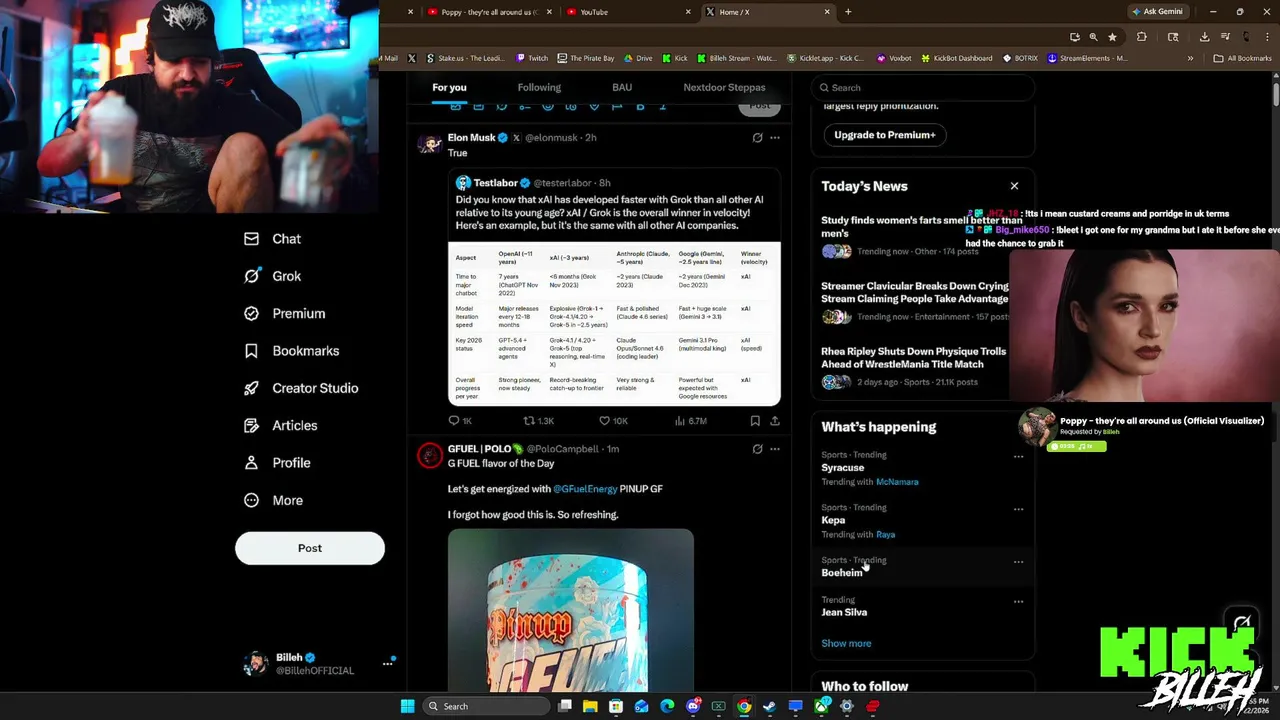This screenshot has height=720, width=1280.
Task: Switch to the For you timeline tab
Action: coord(449,87)
